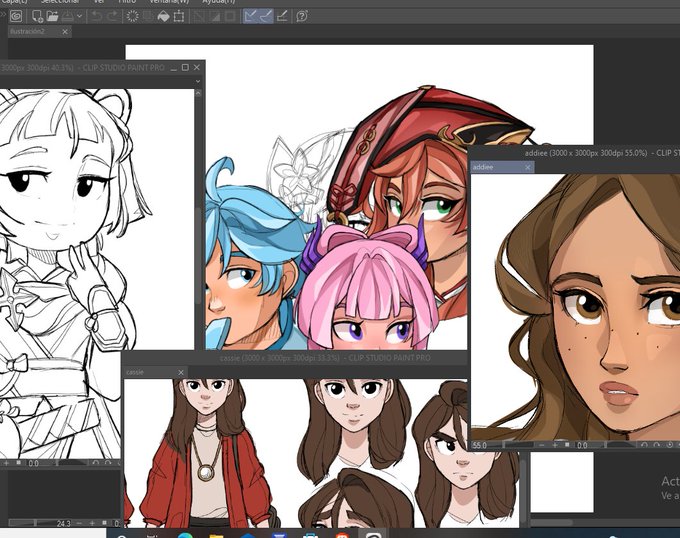Open the Ventana(W) menu
The height and width of the screenshot is (538, 680).
pyautogui.click(x=169, y=2)
